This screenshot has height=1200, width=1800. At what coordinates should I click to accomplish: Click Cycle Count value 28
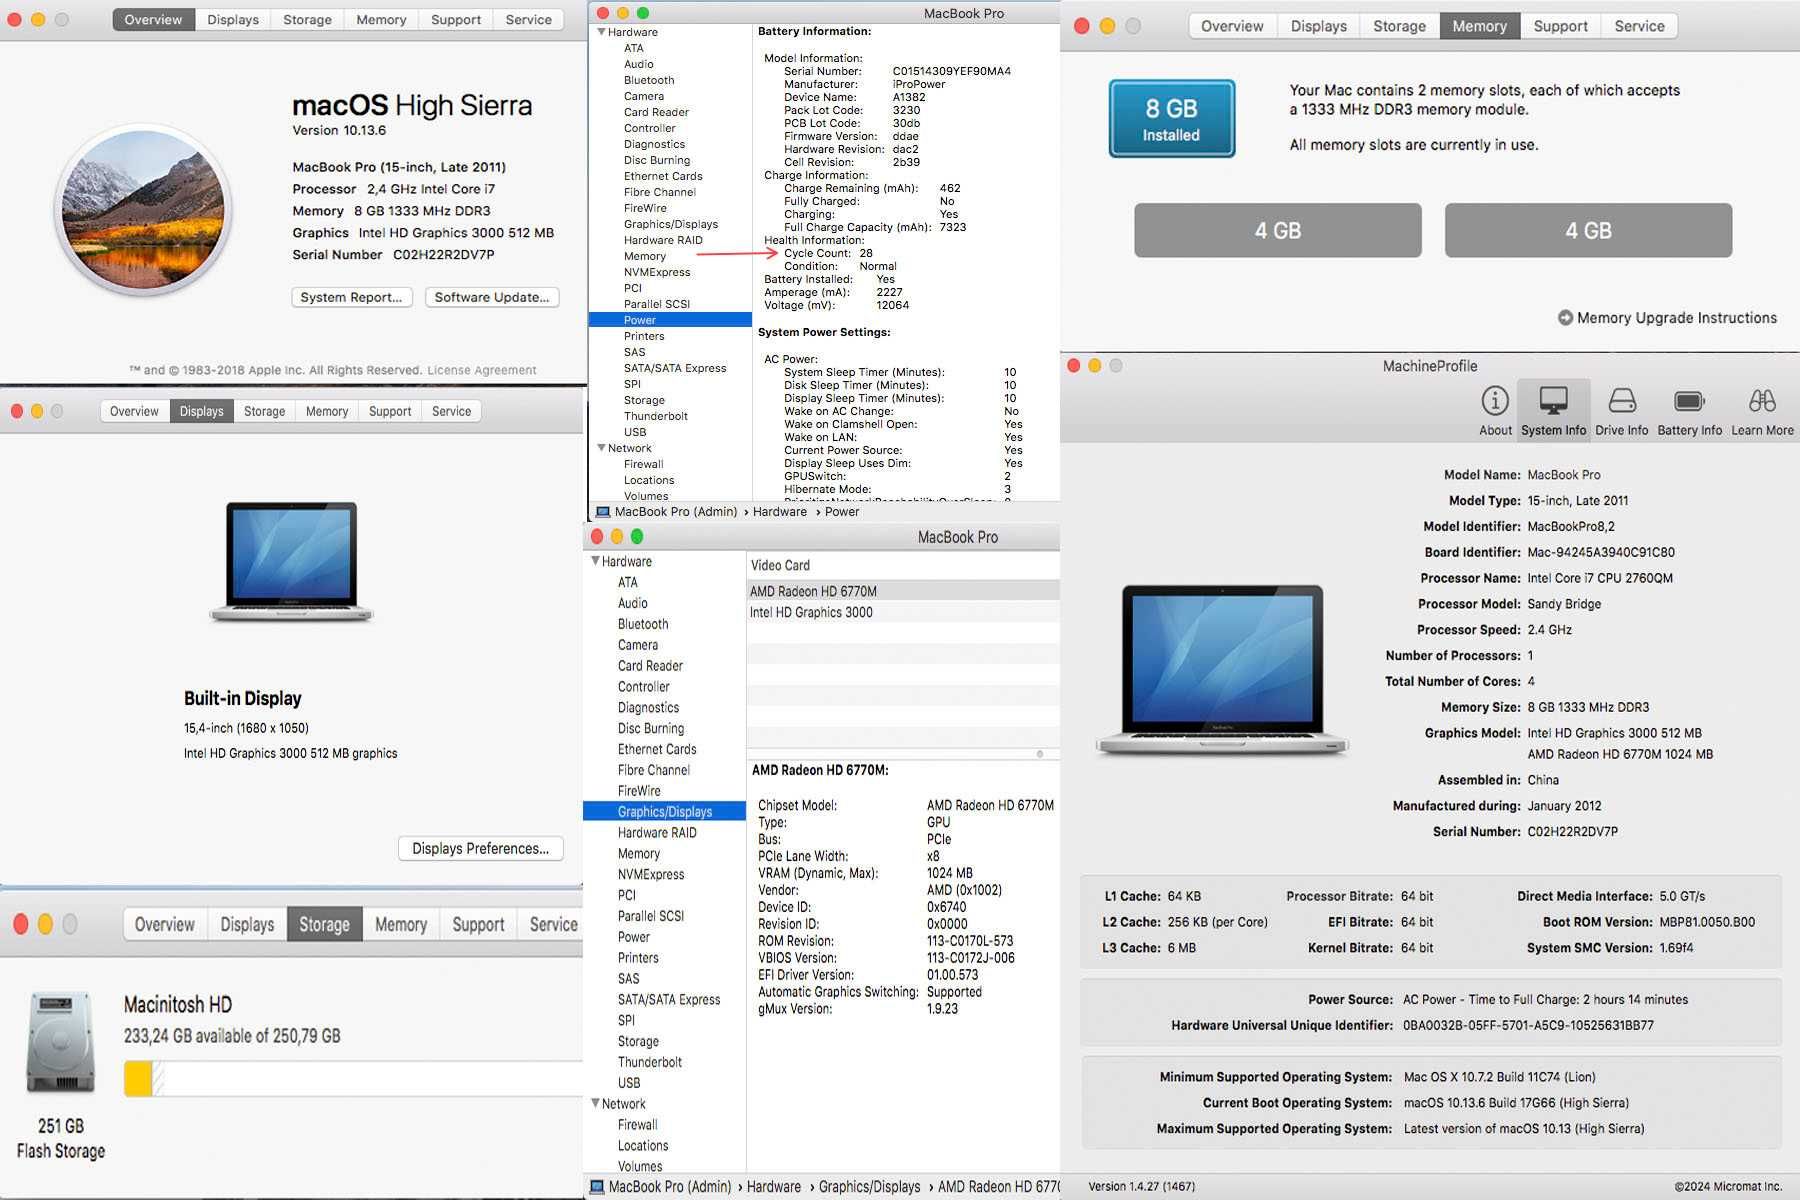(866, 253)
